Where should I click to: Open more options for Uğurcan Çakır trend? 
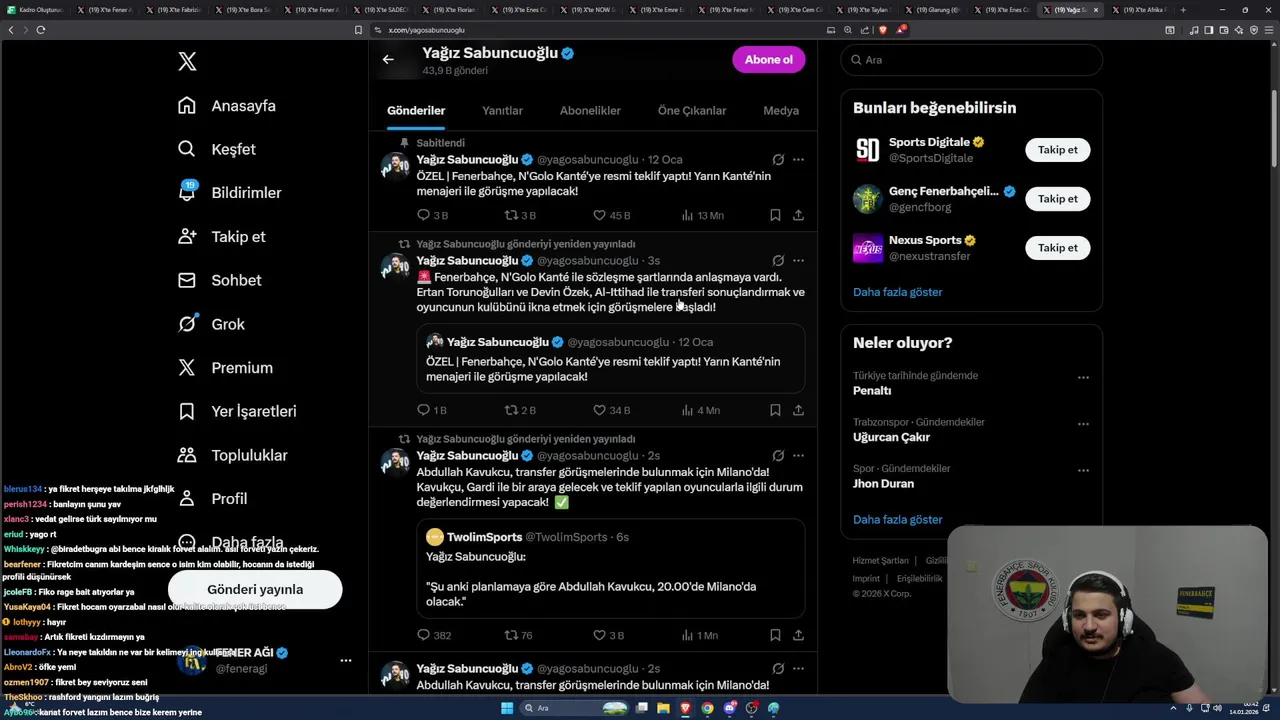tap(1083, 424)
